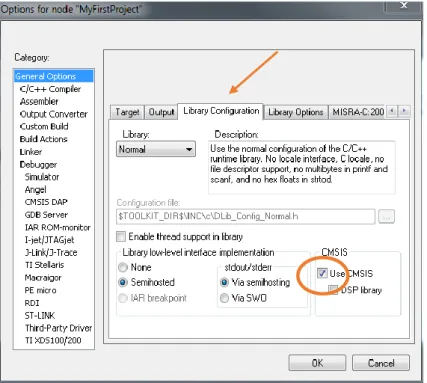Toggle the DSP library checkbox
427x383 pixels.
(x=333, y=290)
